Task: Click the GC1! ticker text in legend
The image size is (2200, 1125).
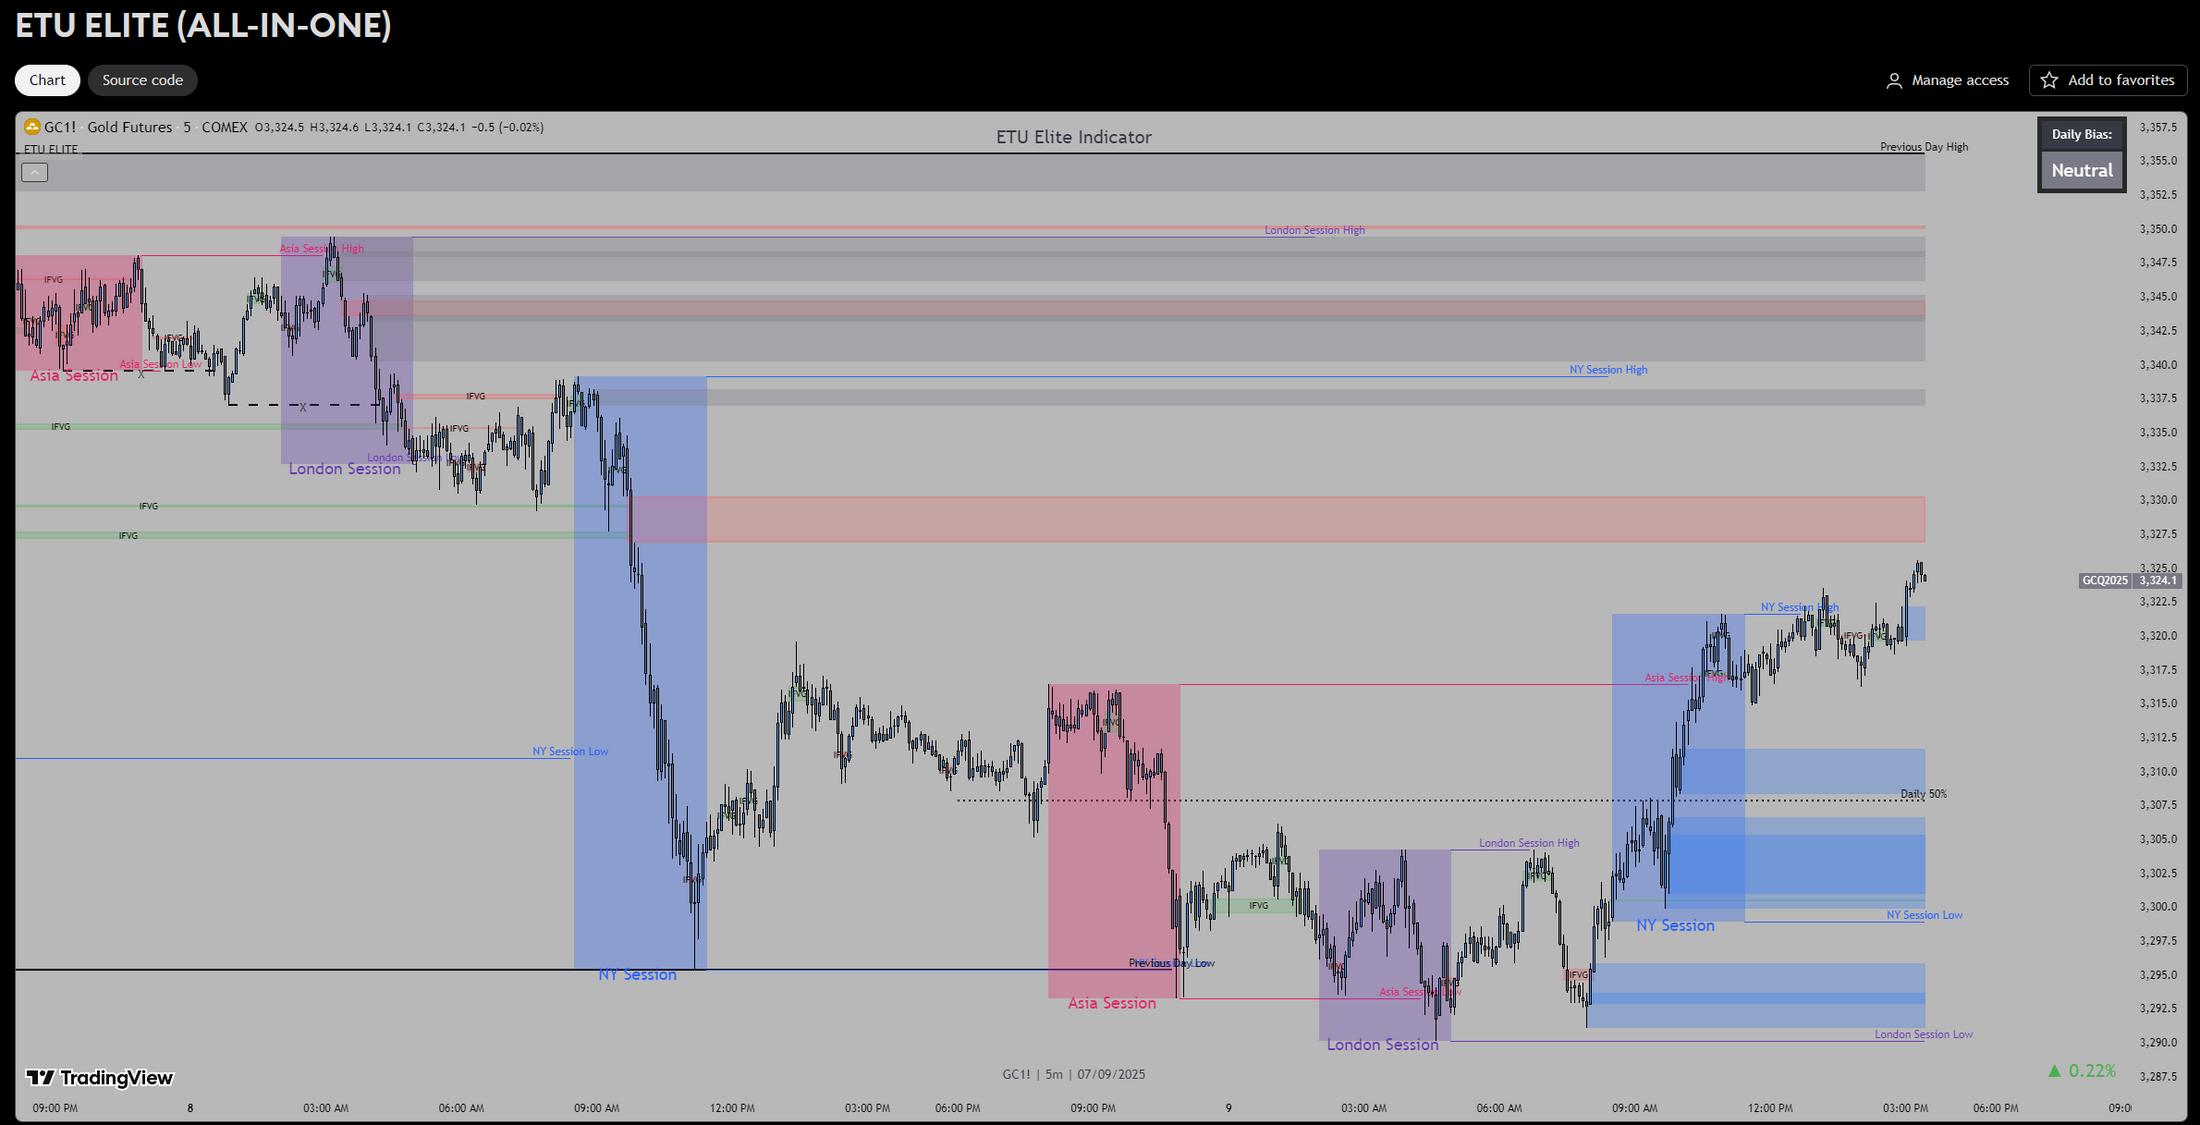Action: point(61,127)
